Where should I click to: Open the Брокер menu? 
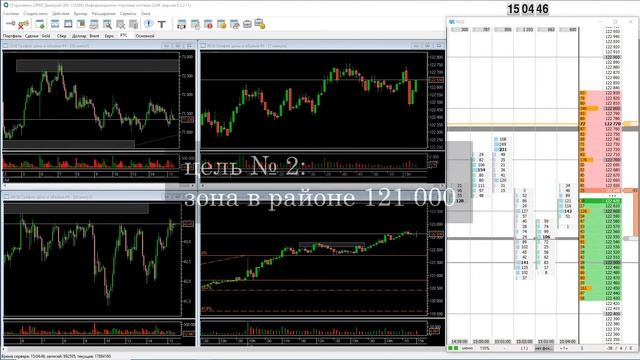(x=80, y=13)
